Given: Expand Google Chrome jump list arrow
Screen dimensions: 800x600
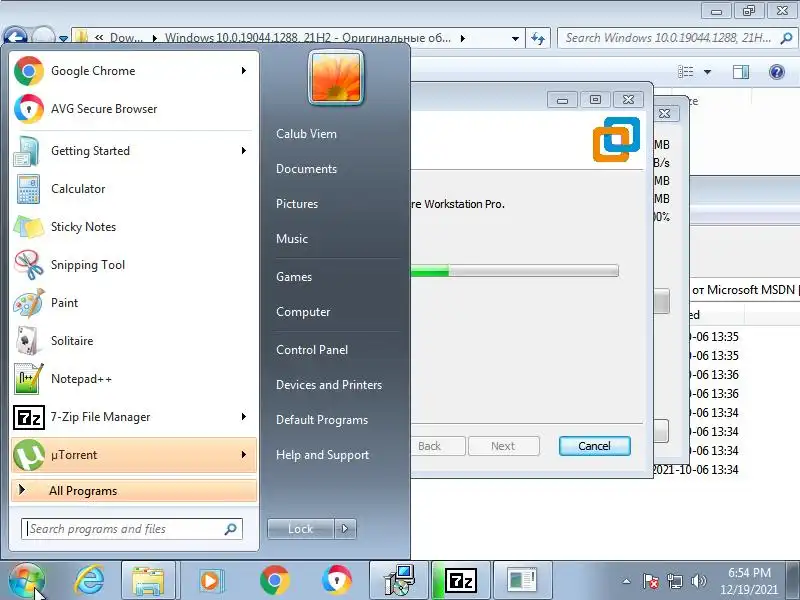Looking at the screenshot, I should tap(244, 71).
